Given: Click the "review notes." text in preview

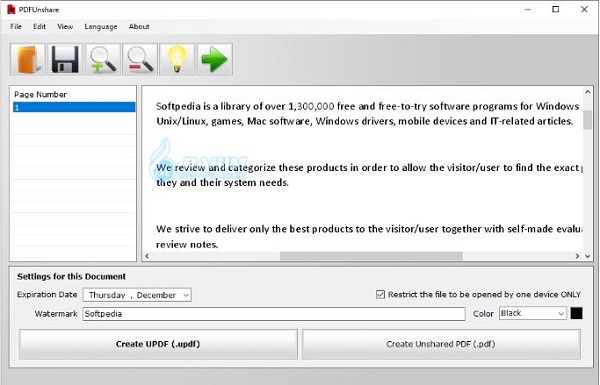Looking at the screenshot, I should (x=187, y=245).
